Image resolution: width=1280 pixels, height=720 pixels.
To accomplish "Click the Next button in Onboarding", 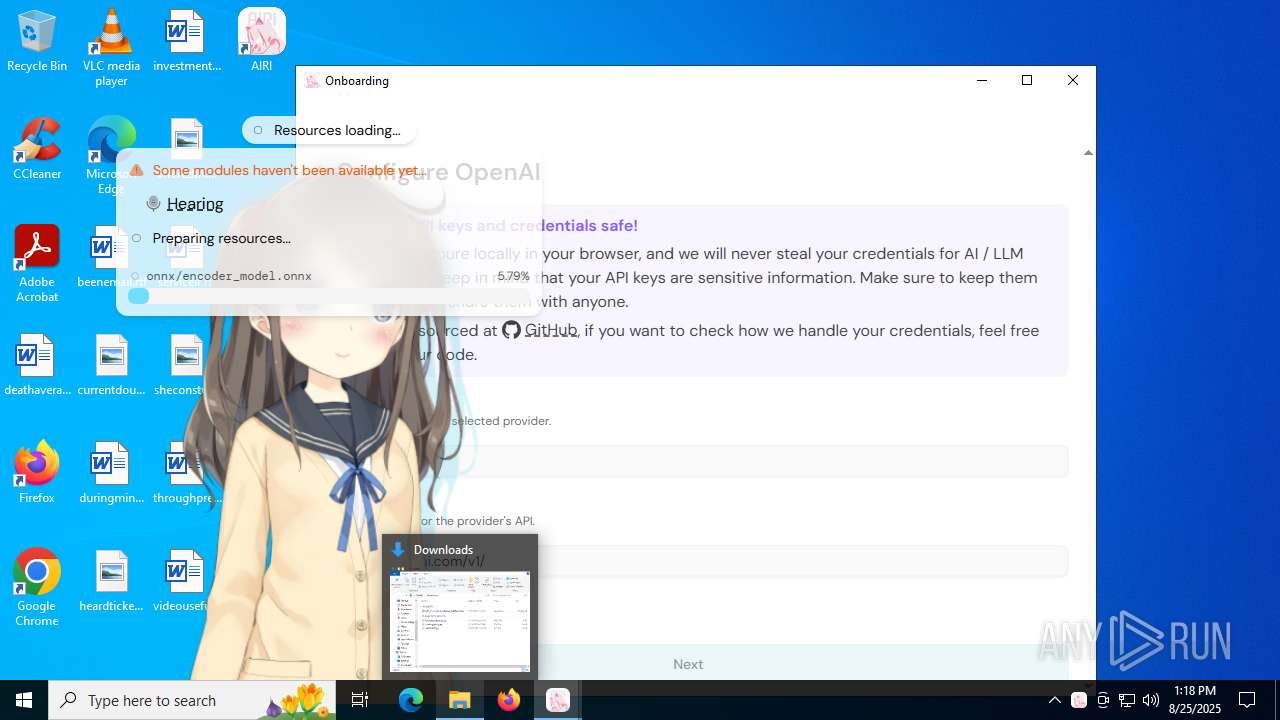I will 688,664.
